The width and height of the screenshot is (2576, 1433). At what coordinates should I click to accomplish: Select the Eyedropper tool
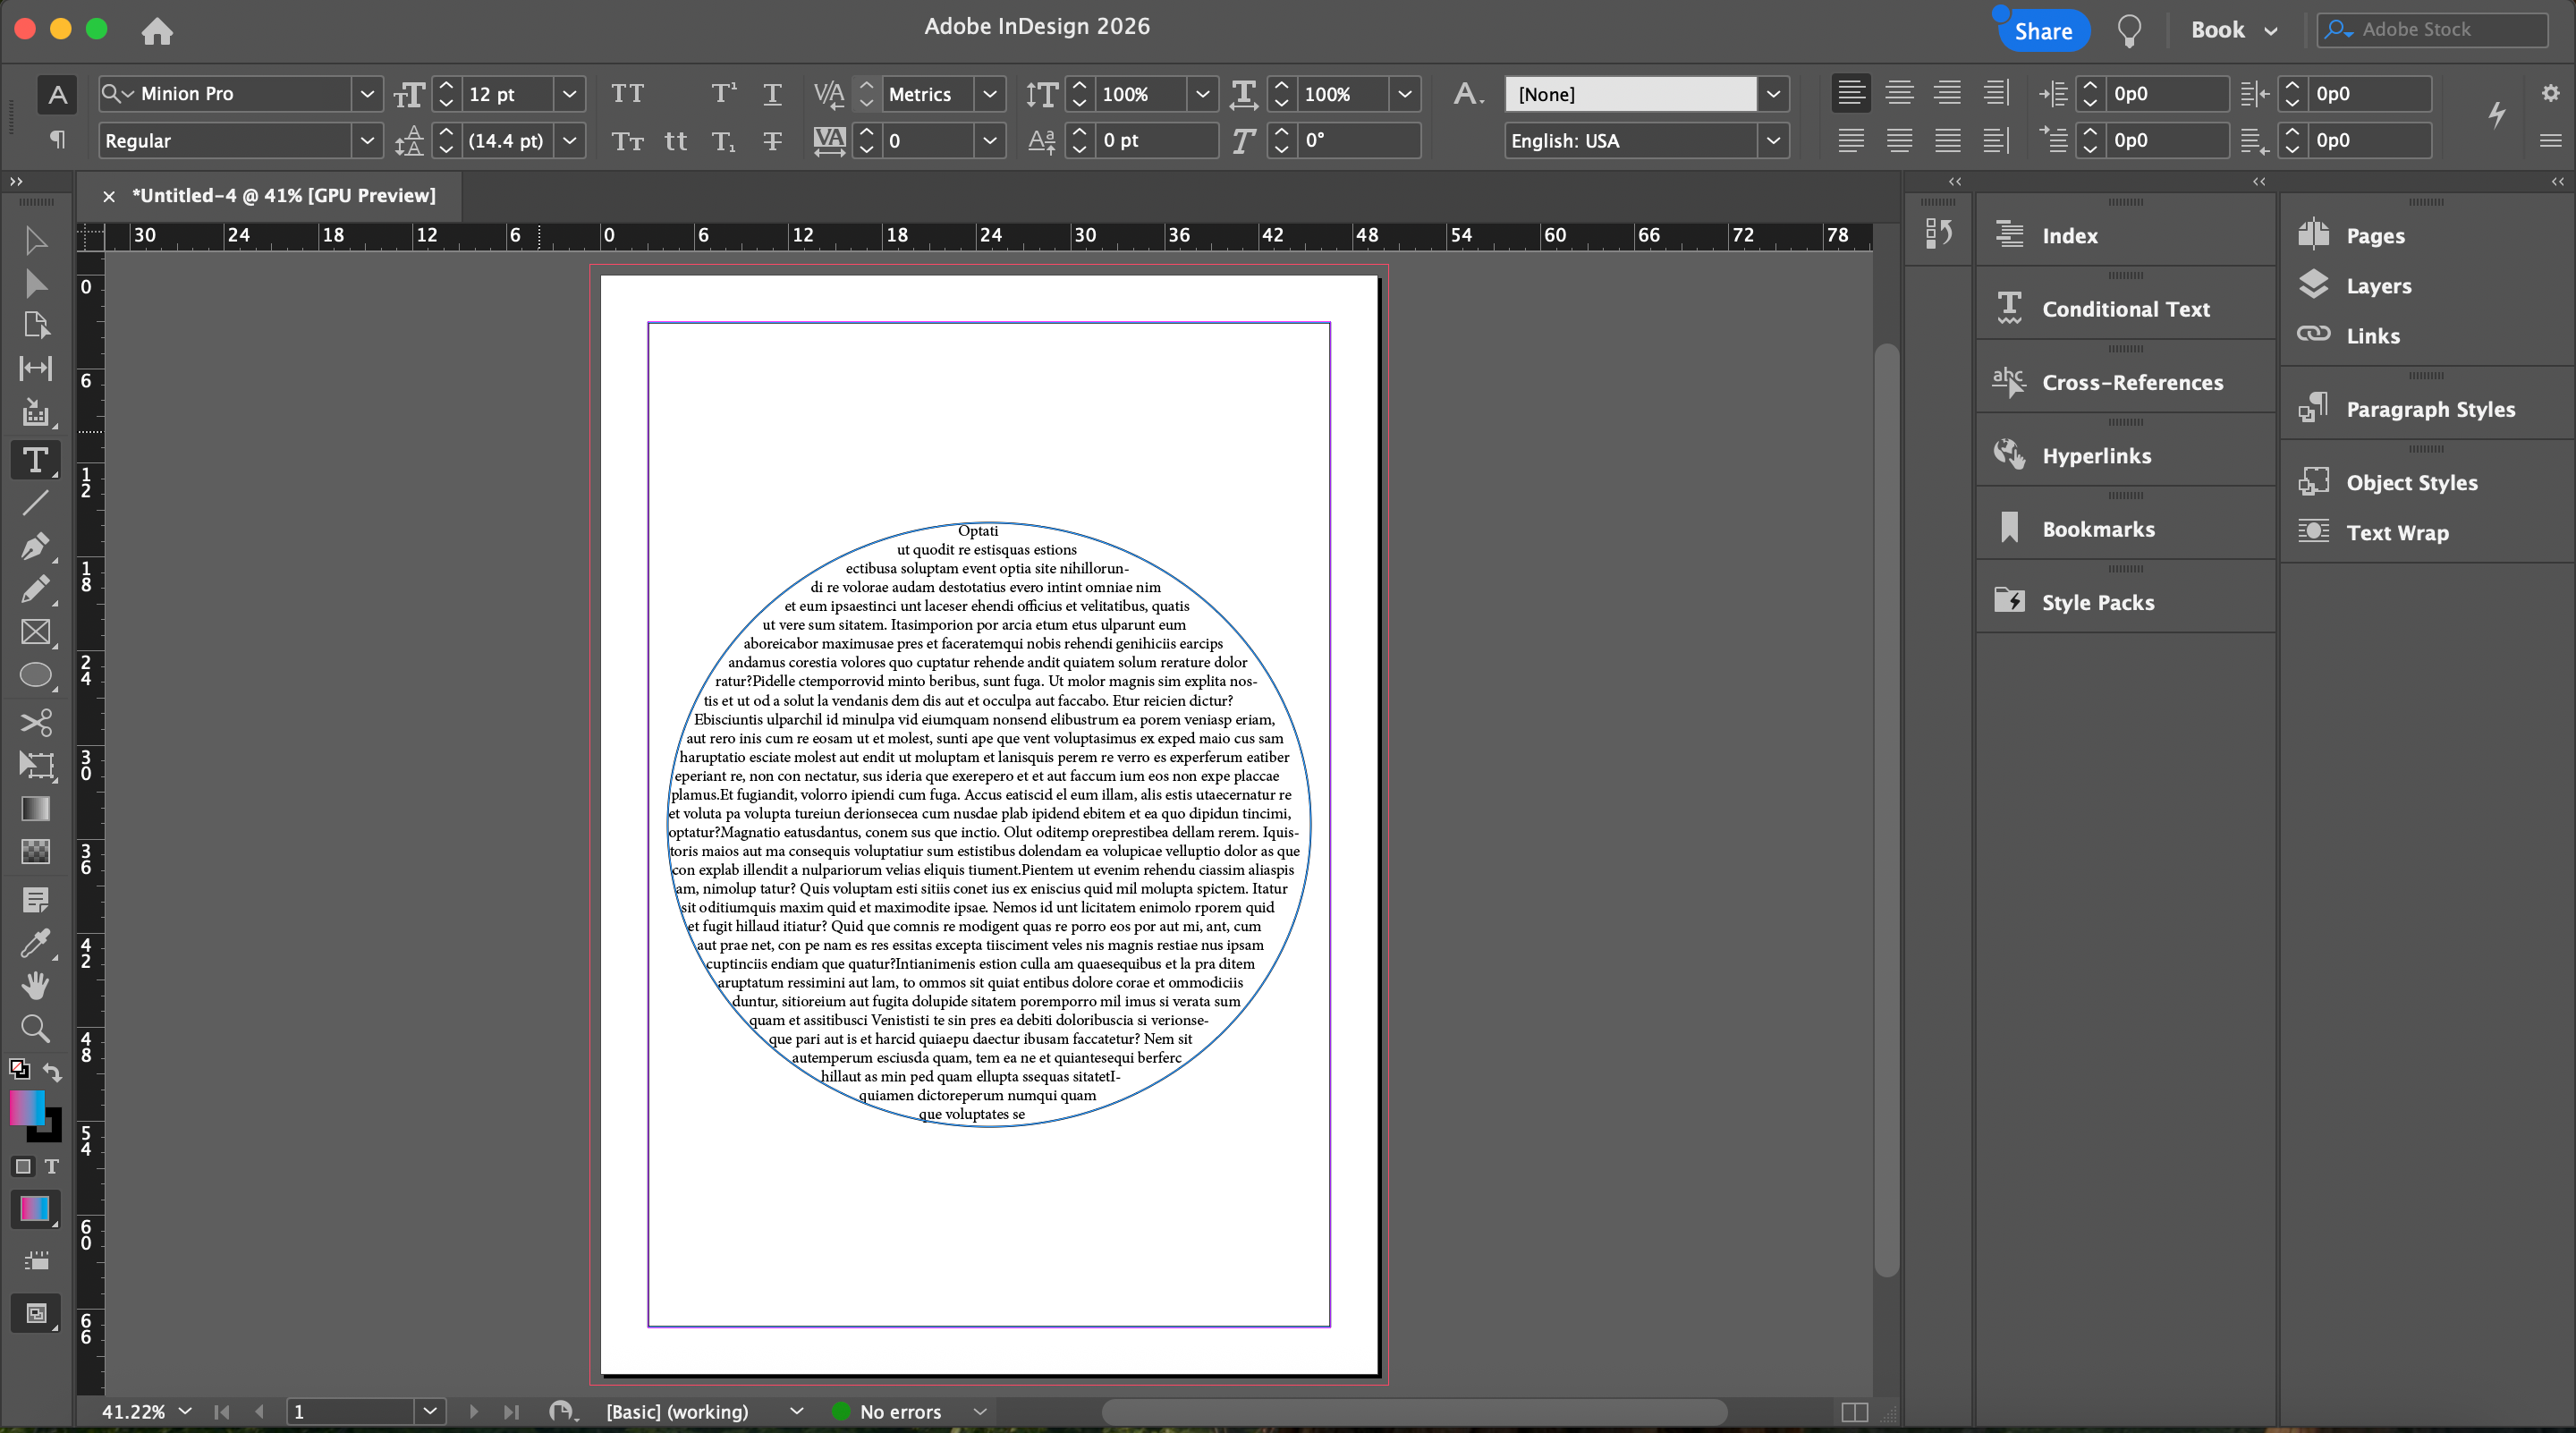tap(34, 943)
